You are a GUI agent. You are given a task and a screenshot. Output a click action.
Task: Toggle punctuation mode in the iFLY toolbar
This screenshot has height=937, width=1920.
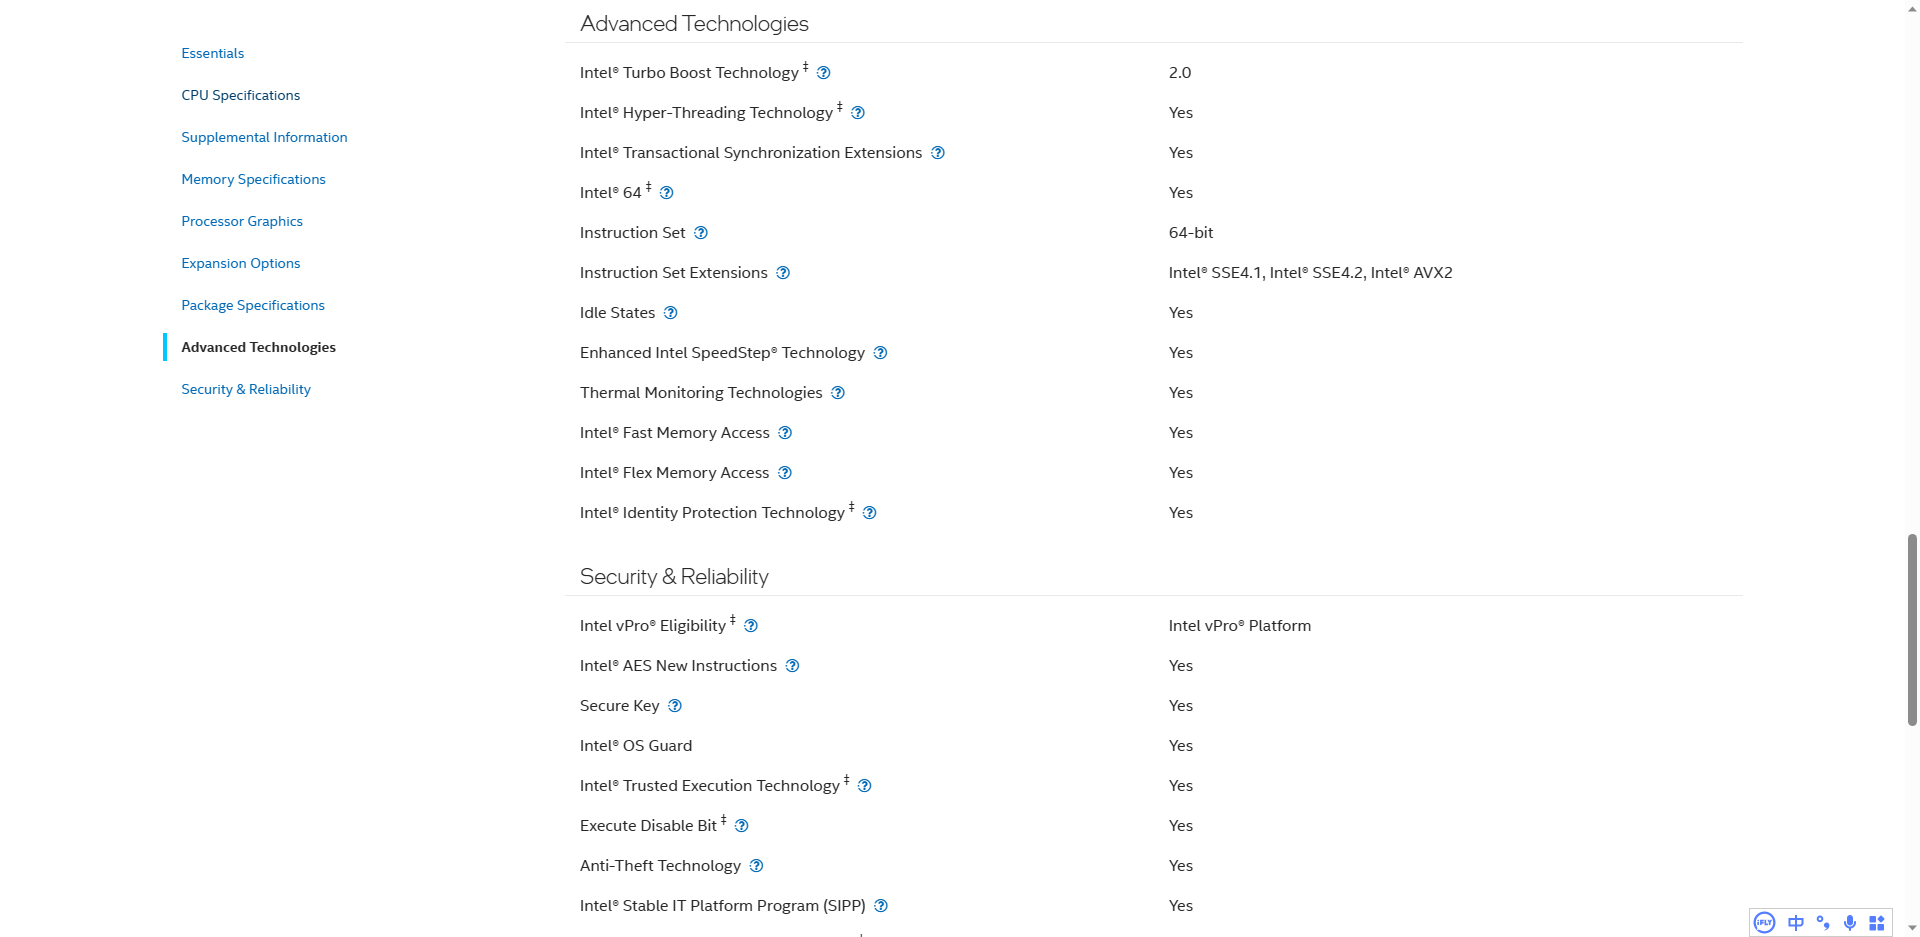tap(1823, 923)
